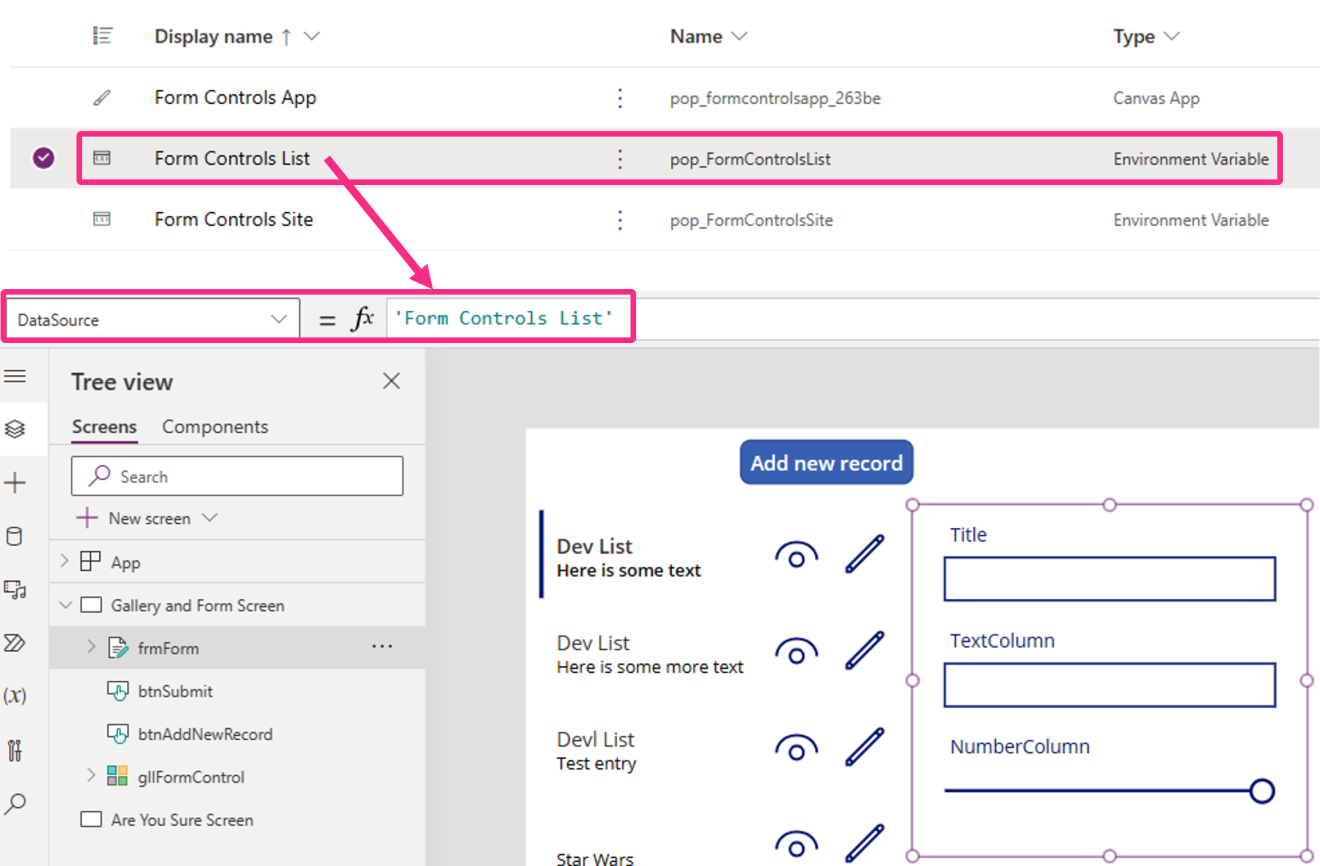
Task: Click the Add new record button
Action: pos(826,462)
